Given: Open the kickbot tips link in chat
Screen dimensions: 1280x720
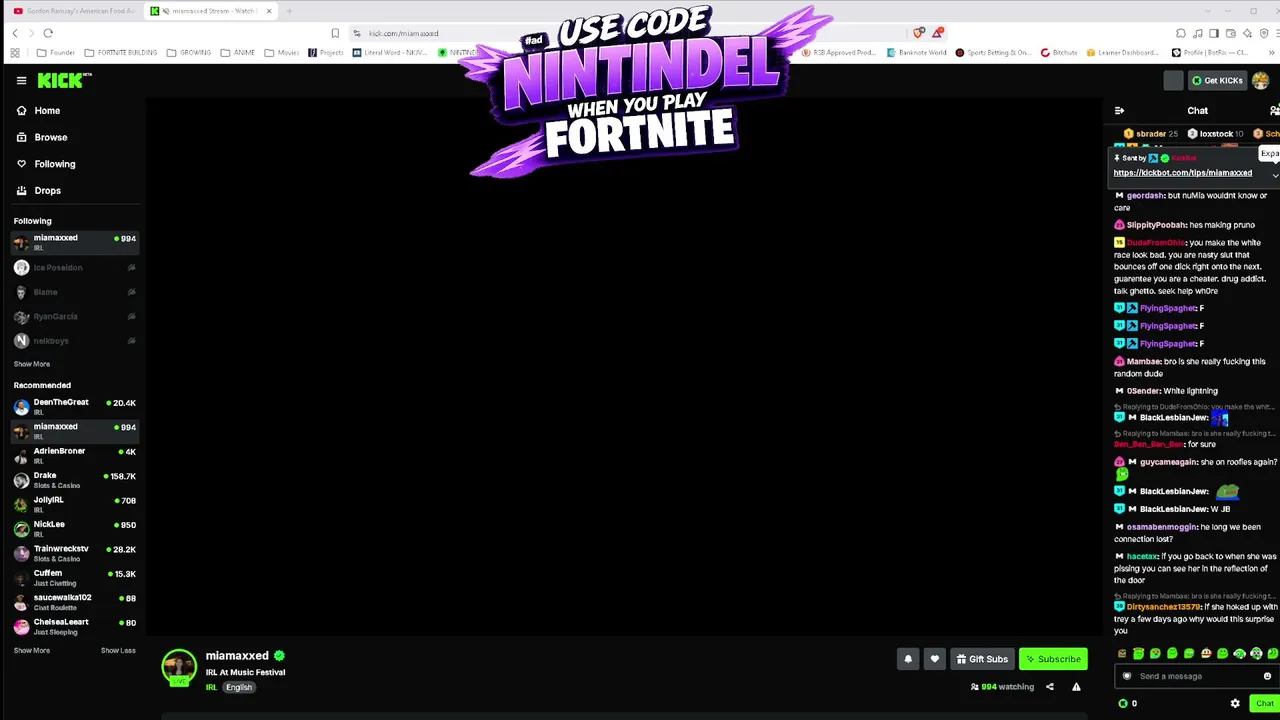Looking at the screenshot, I should tap(1182, 173).
